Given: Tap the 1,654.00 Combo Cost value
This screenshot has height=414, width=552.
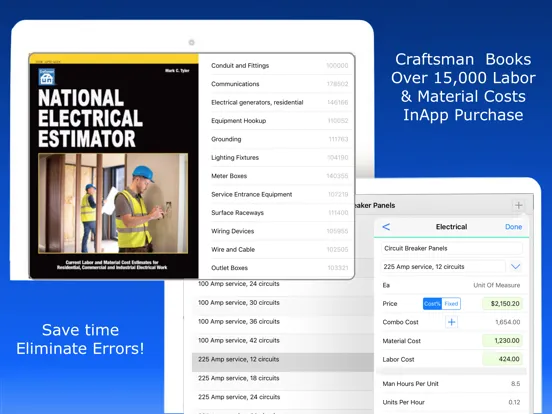Looking at the screenshot, I should 508,322.
